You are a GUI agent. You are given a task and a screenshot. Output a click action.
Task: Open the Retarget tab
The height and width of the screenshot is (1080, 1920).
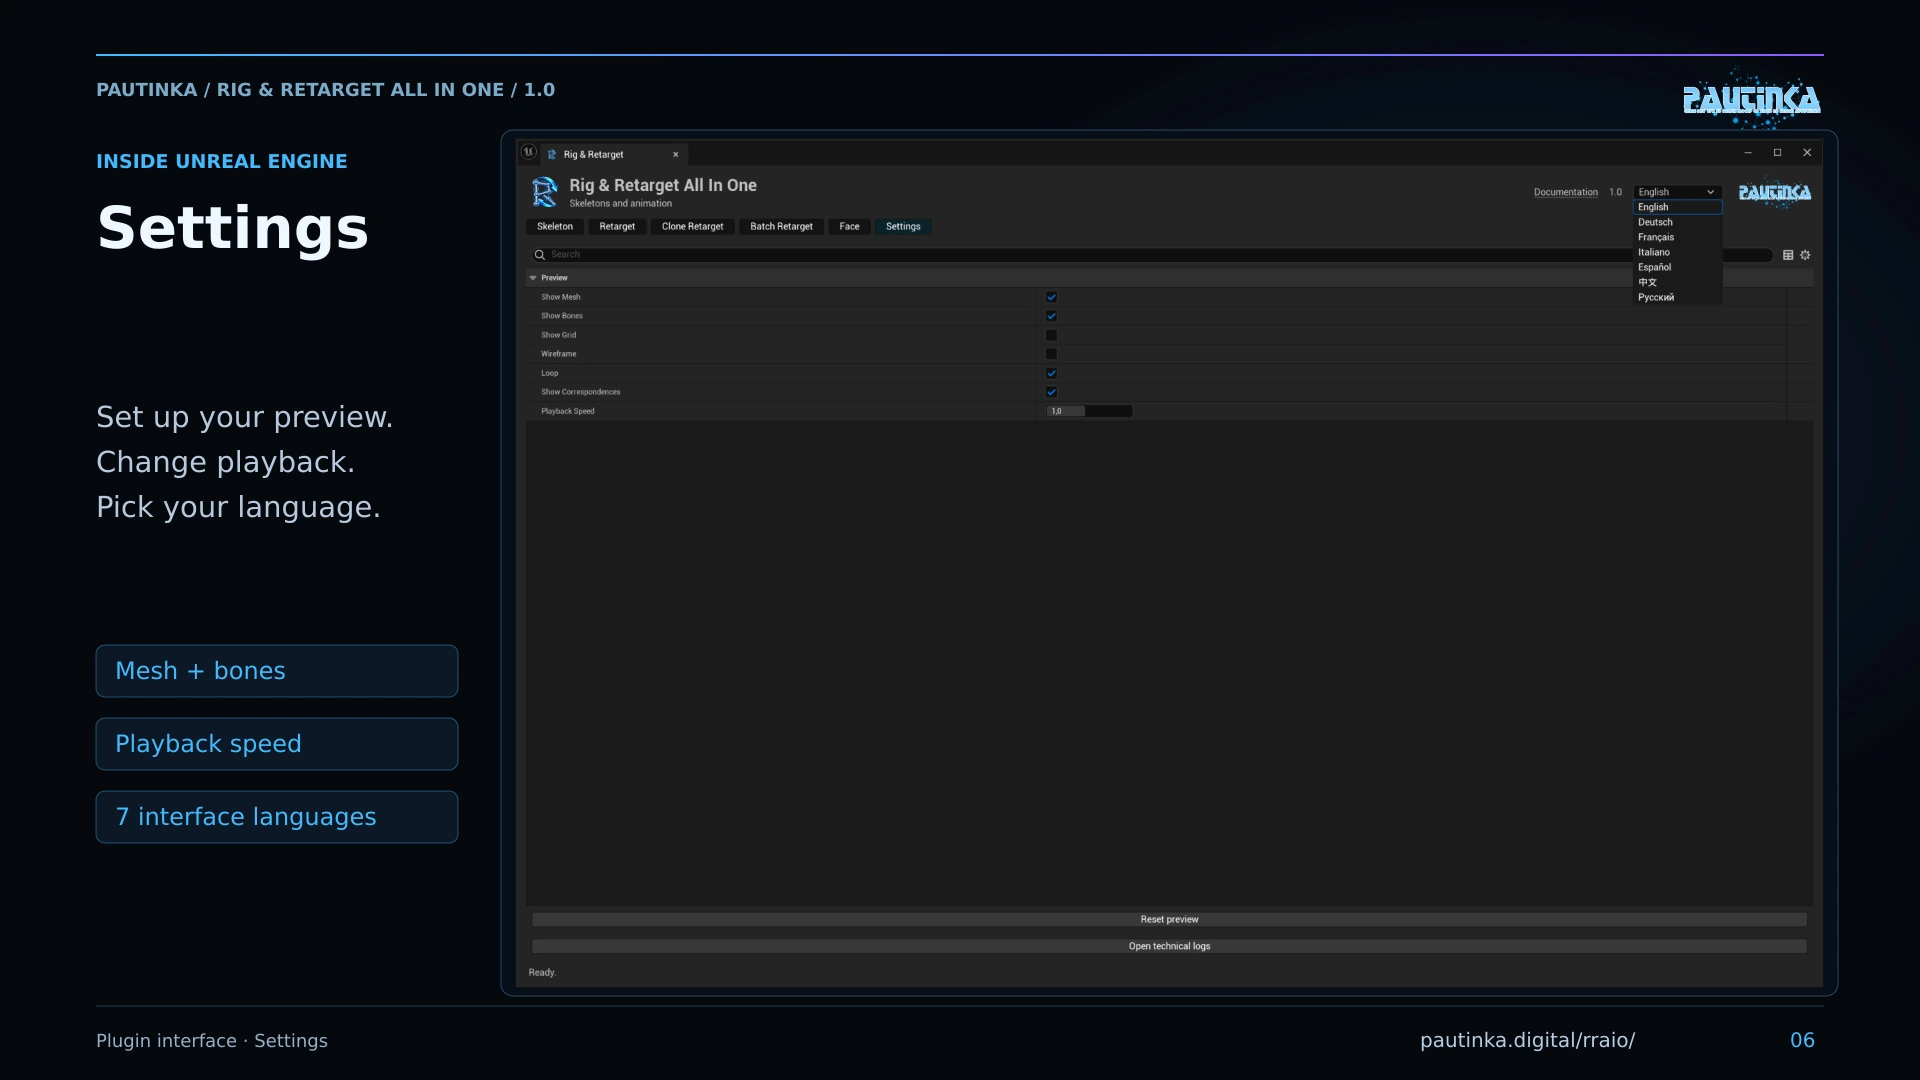[x=617, y=227]
